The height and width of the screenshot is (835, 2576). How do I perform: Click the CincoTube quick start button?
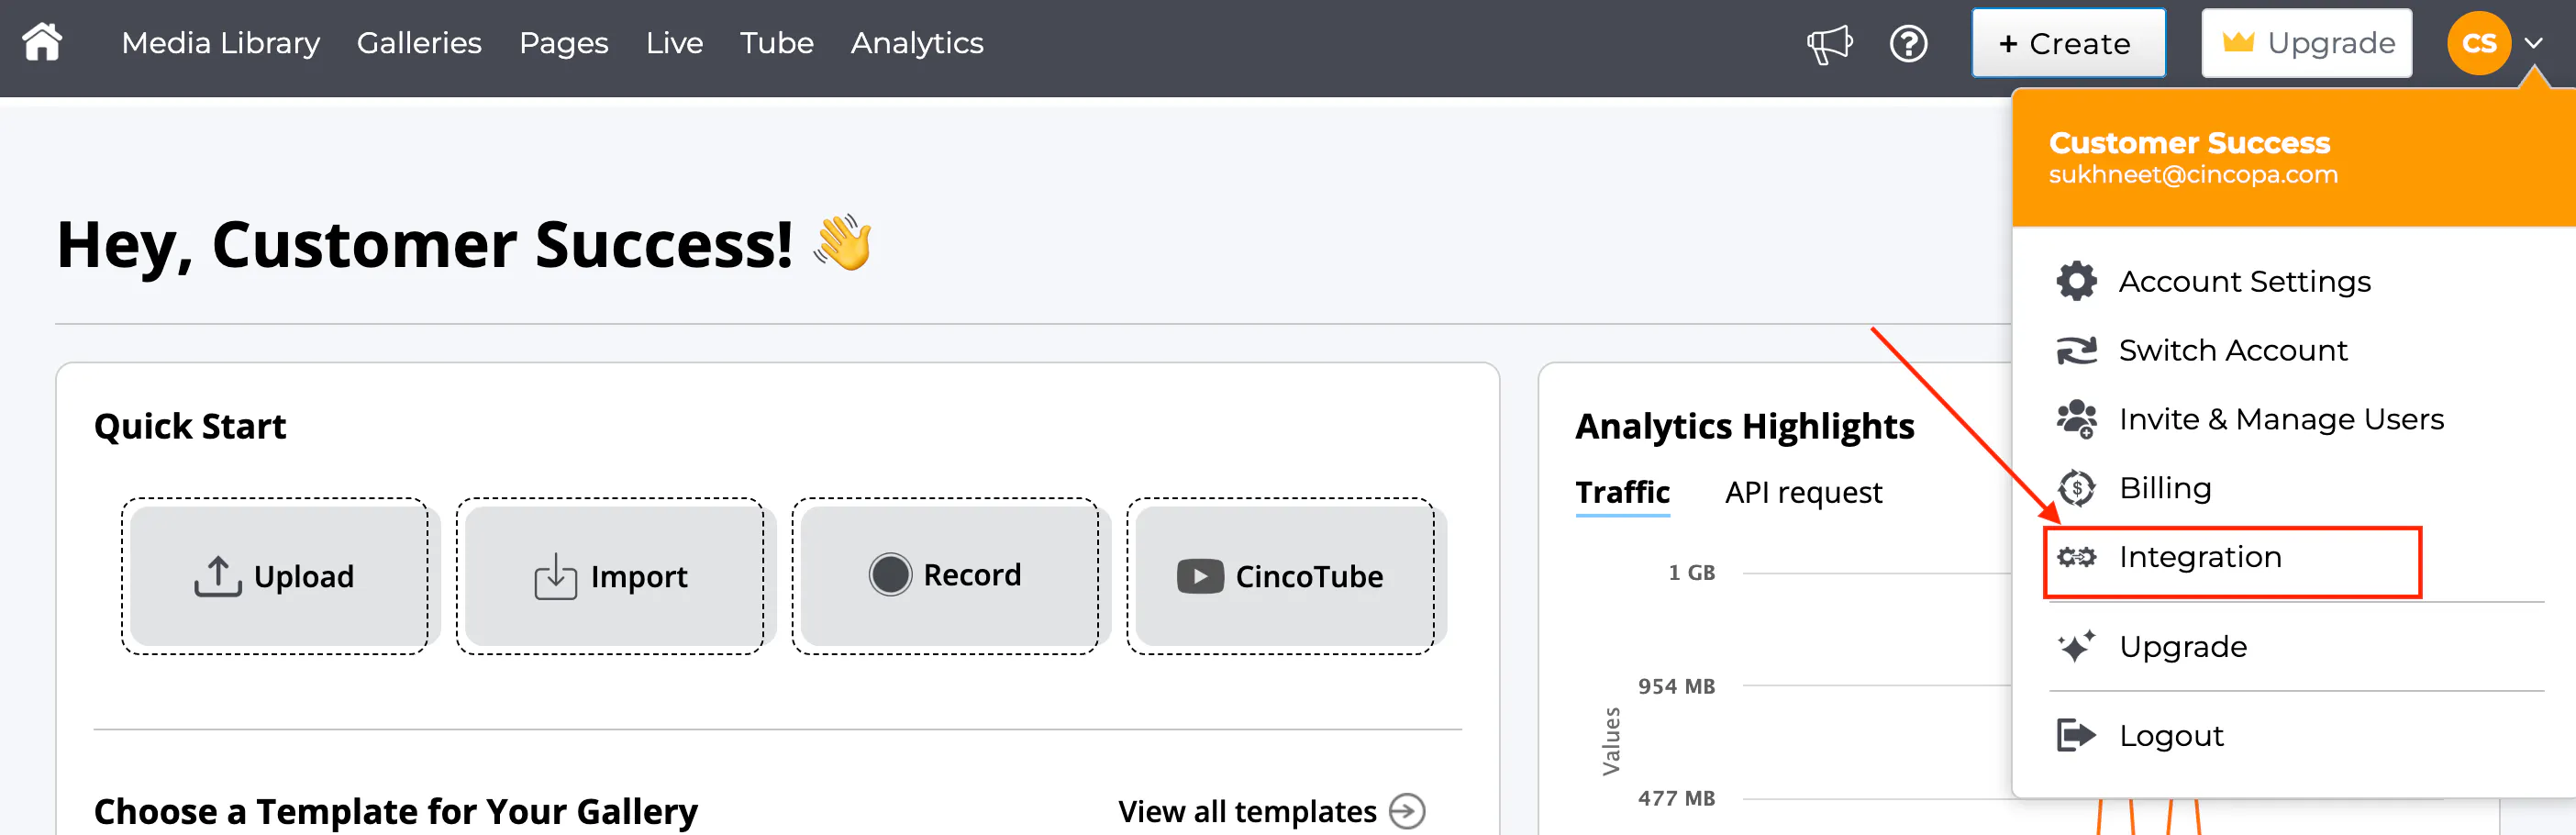pos(1281,576)
